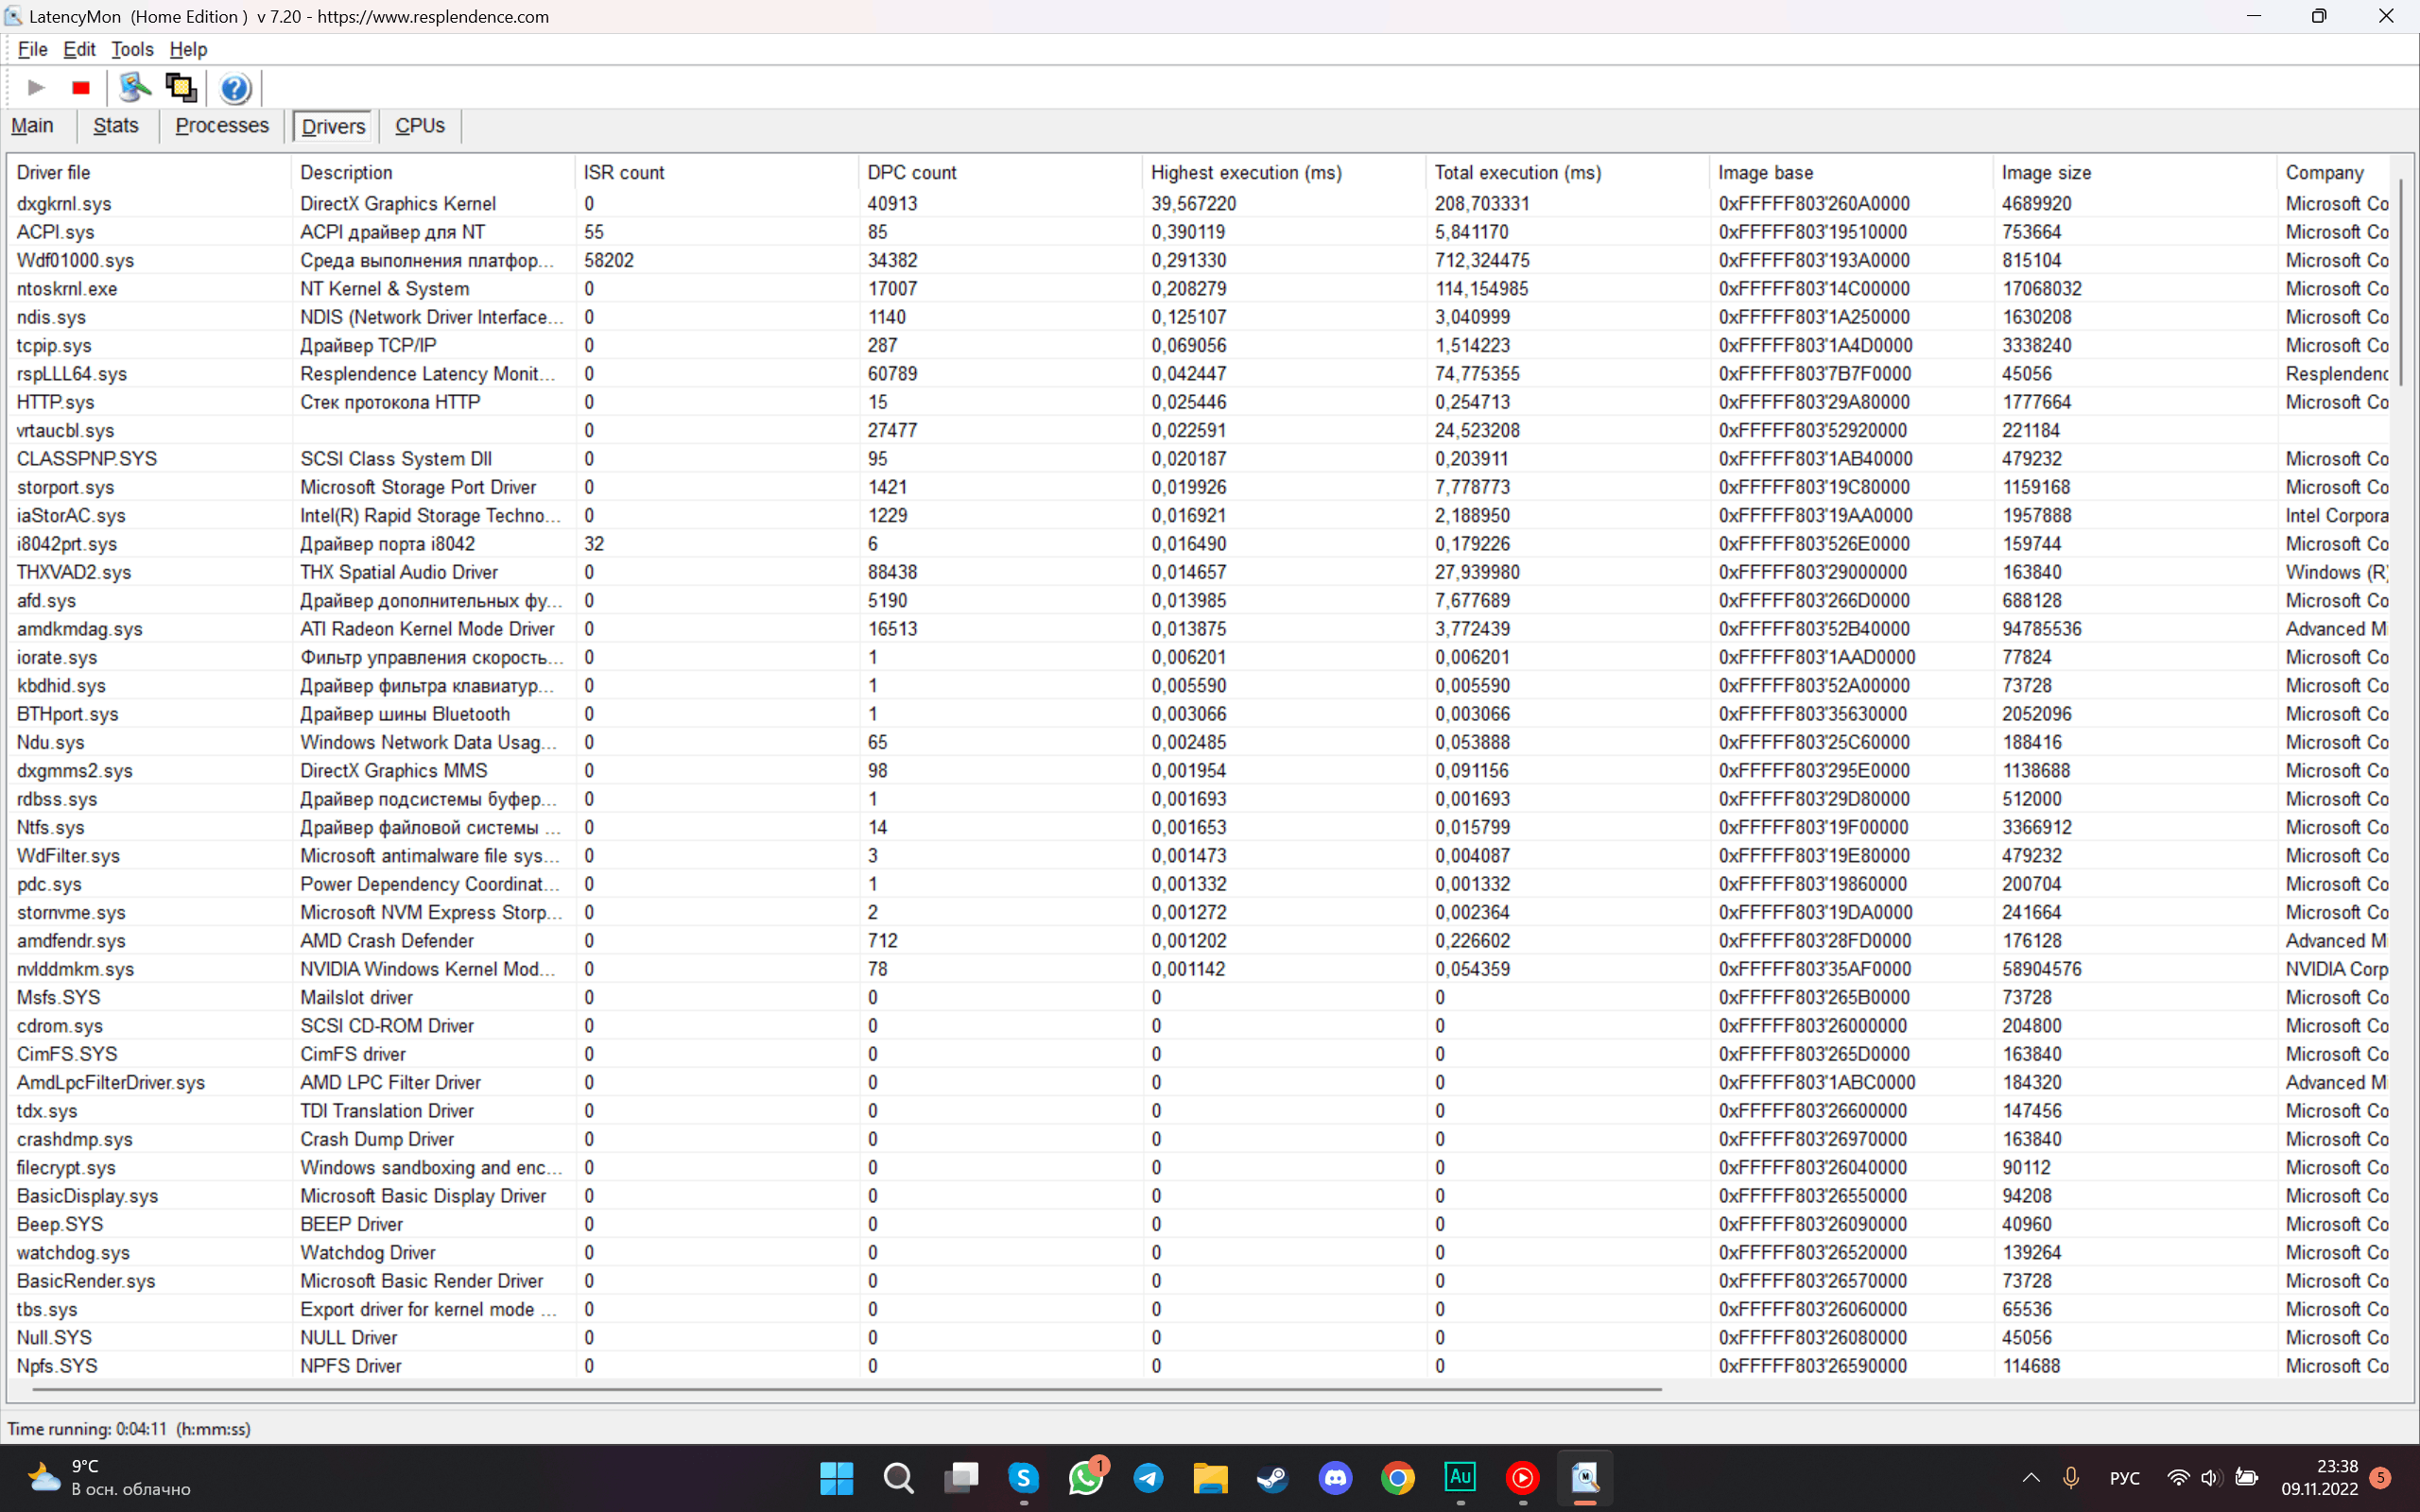Sort by the DPC count column header
Screen dimensions: 2420x1512
point(1000,172)
